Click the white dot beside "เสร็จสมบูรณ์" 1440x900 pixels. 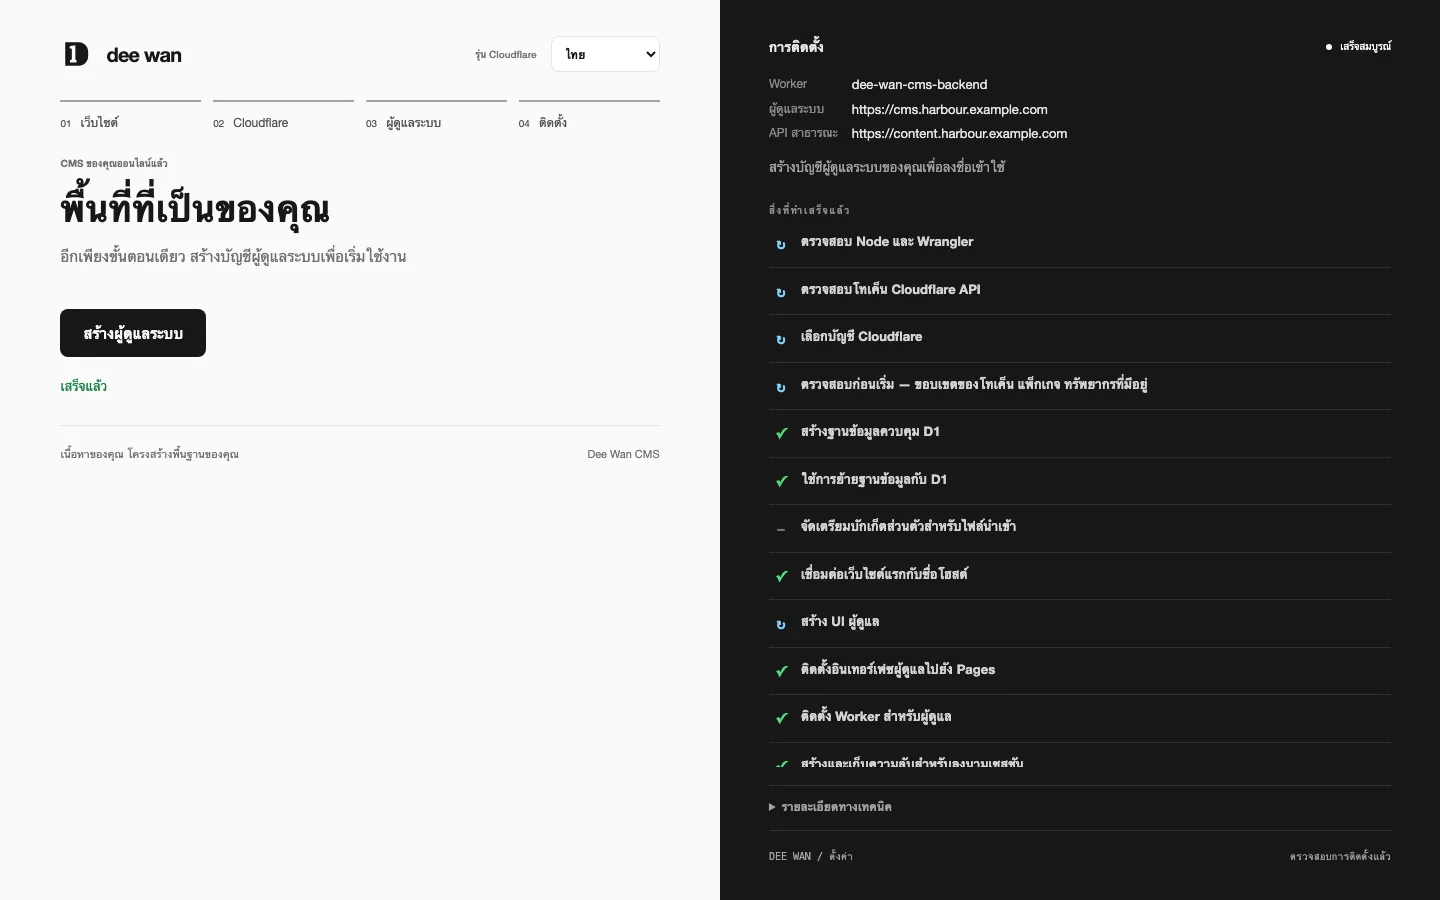(x=1329, y=47)
